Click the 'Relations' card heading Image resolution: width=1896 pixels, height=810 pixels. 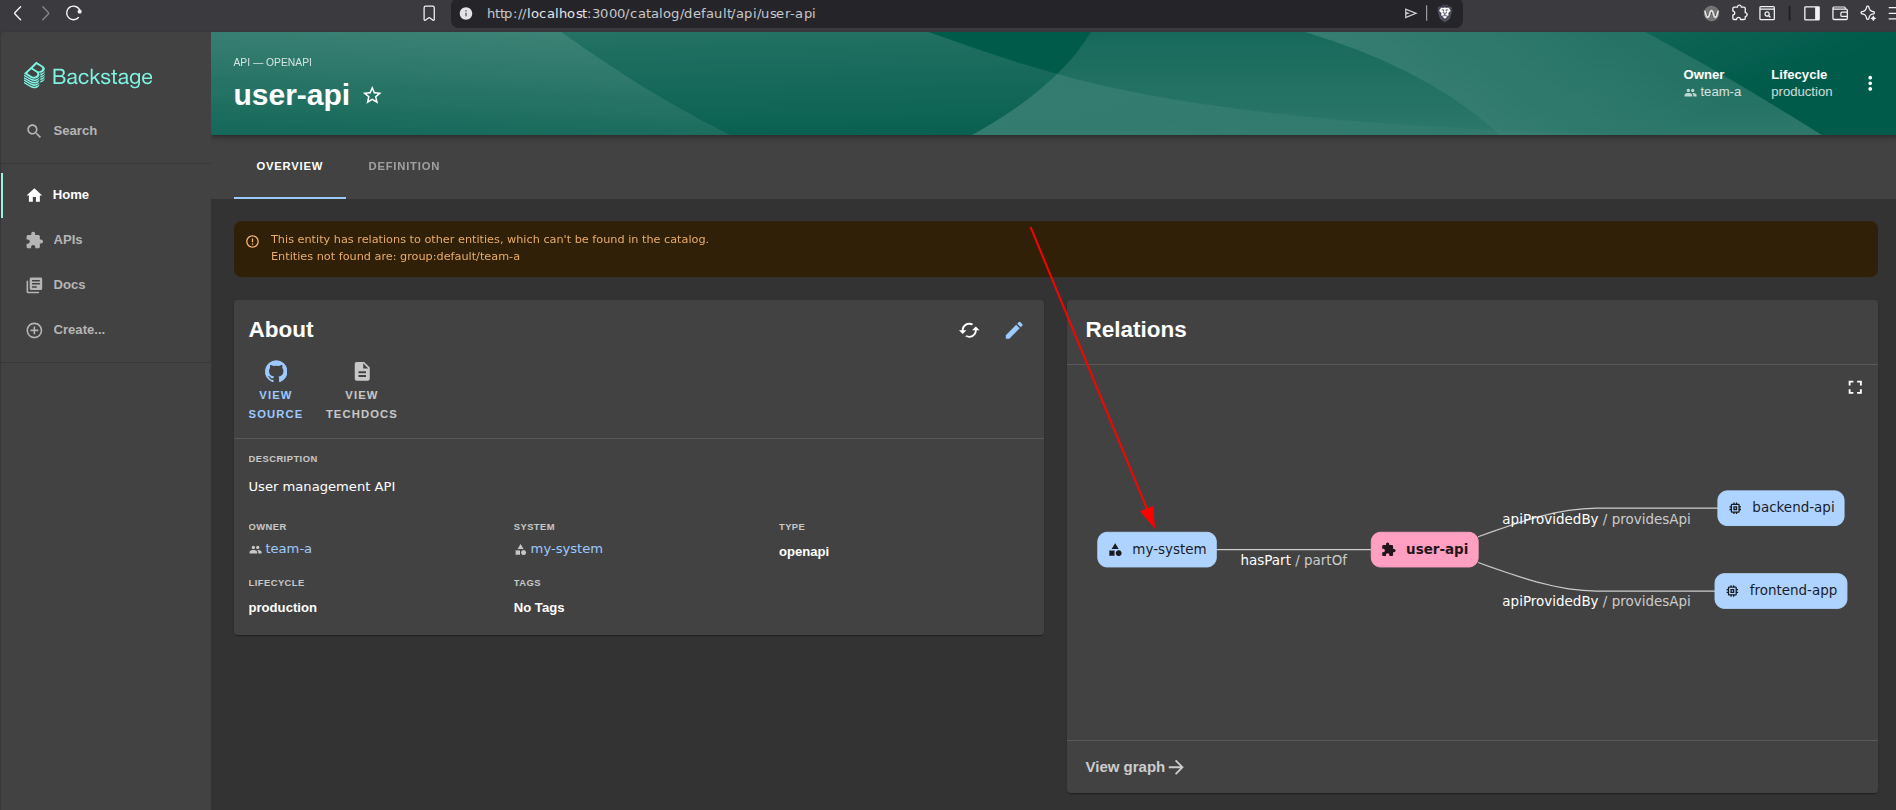pos(1136,330)
